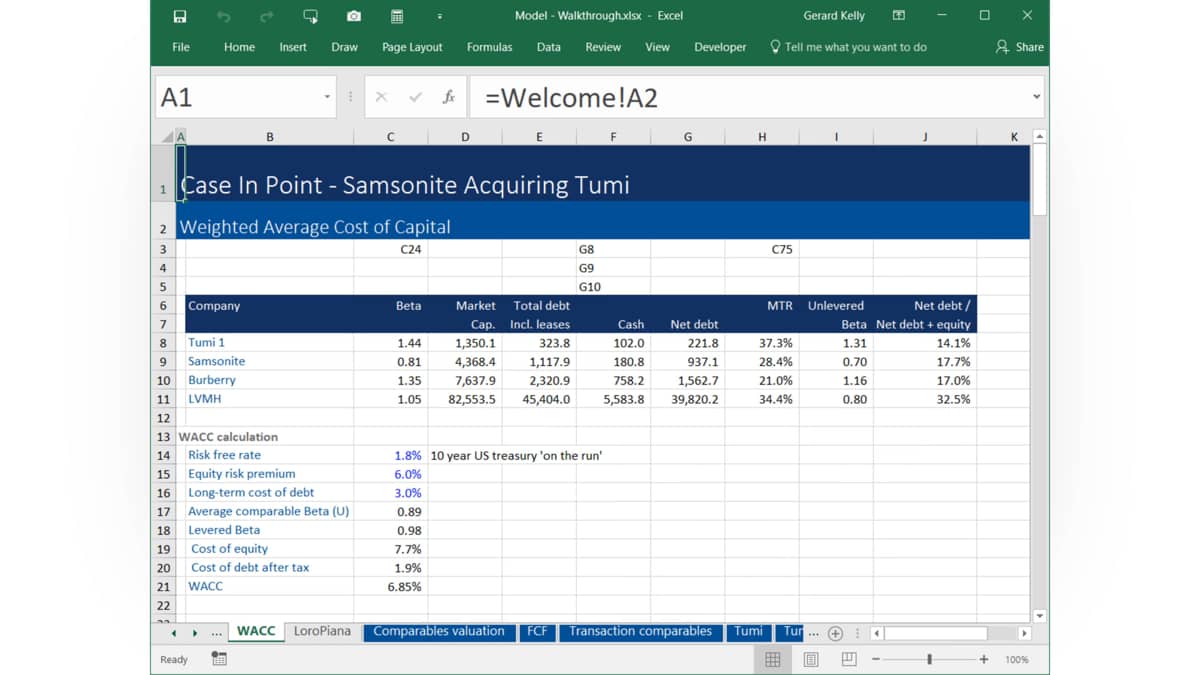The image size is (1200, 675).
Task: Open the Draw ribbon tab
Action: click(345, 47)
